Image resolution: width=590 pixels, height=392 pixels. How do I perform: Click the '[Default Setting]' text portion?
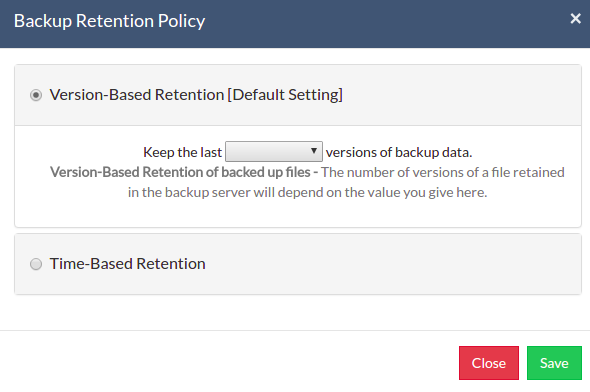coord(285,95)
